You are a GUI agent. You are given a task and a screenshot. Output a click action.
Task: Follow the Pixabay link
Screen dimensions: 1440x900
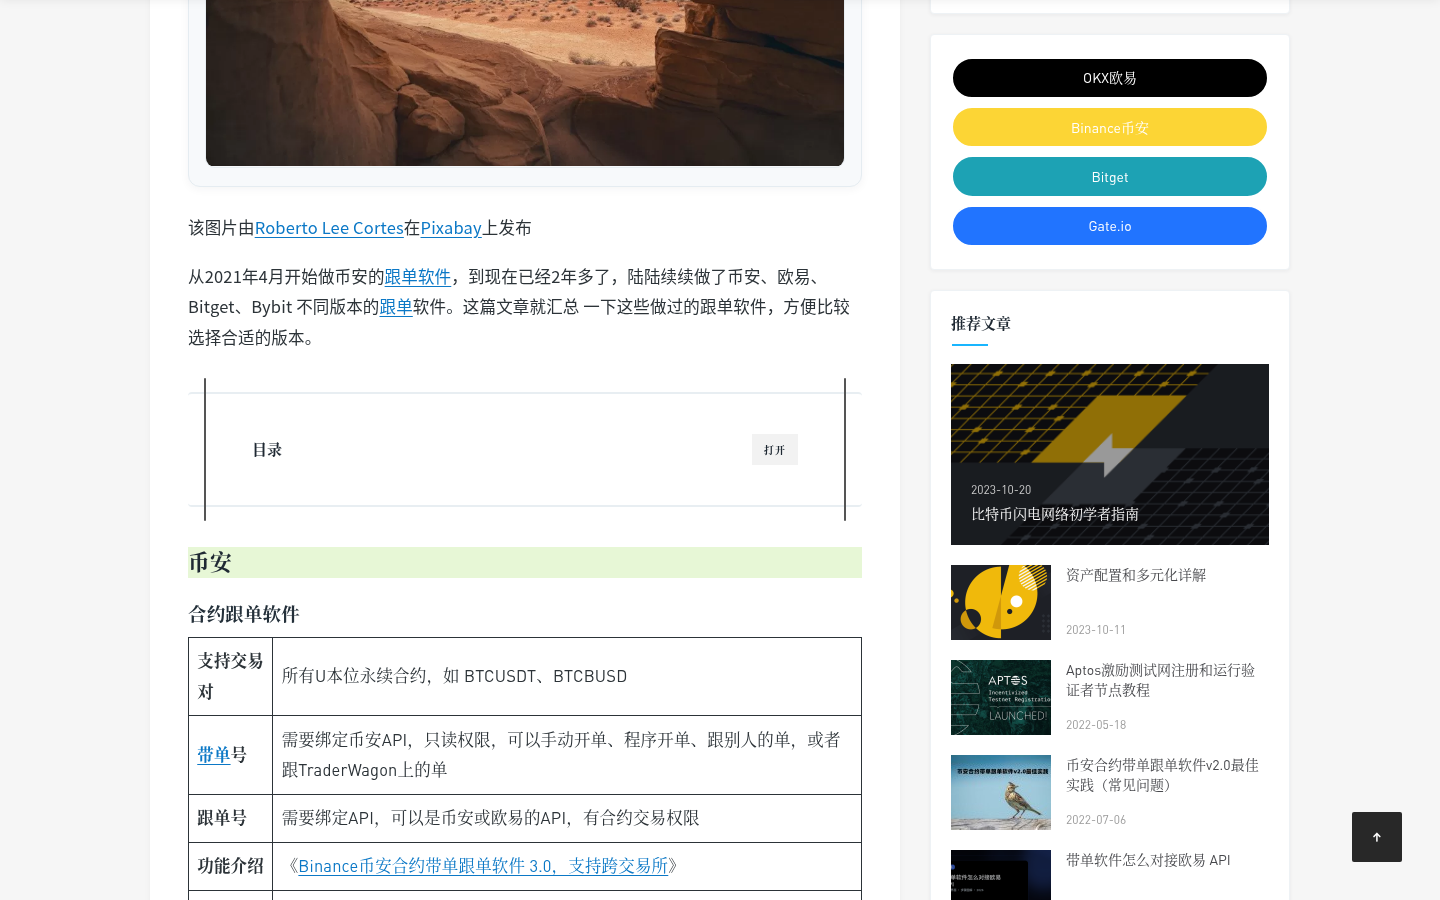pyautogui.click(x=451, y=228)
